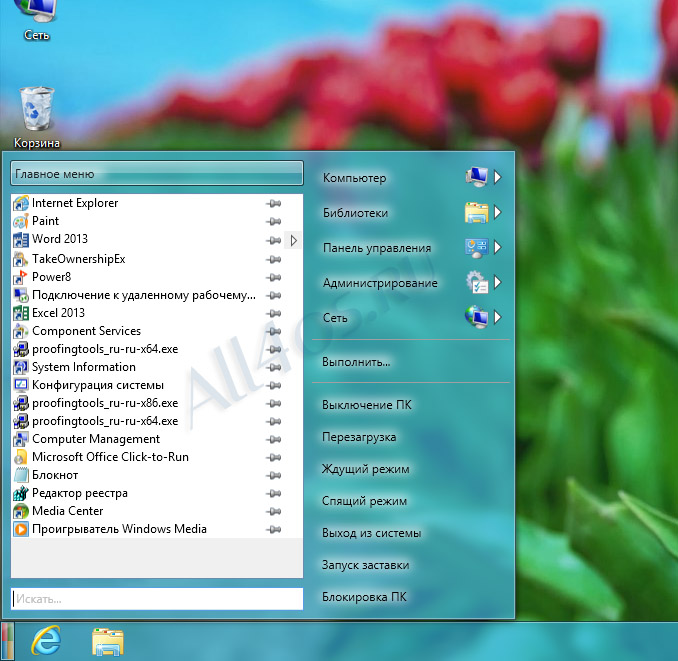Viewport: 678px width, 661px height.
Task: Choose Выключение ПК
Action: click(367, 405)
